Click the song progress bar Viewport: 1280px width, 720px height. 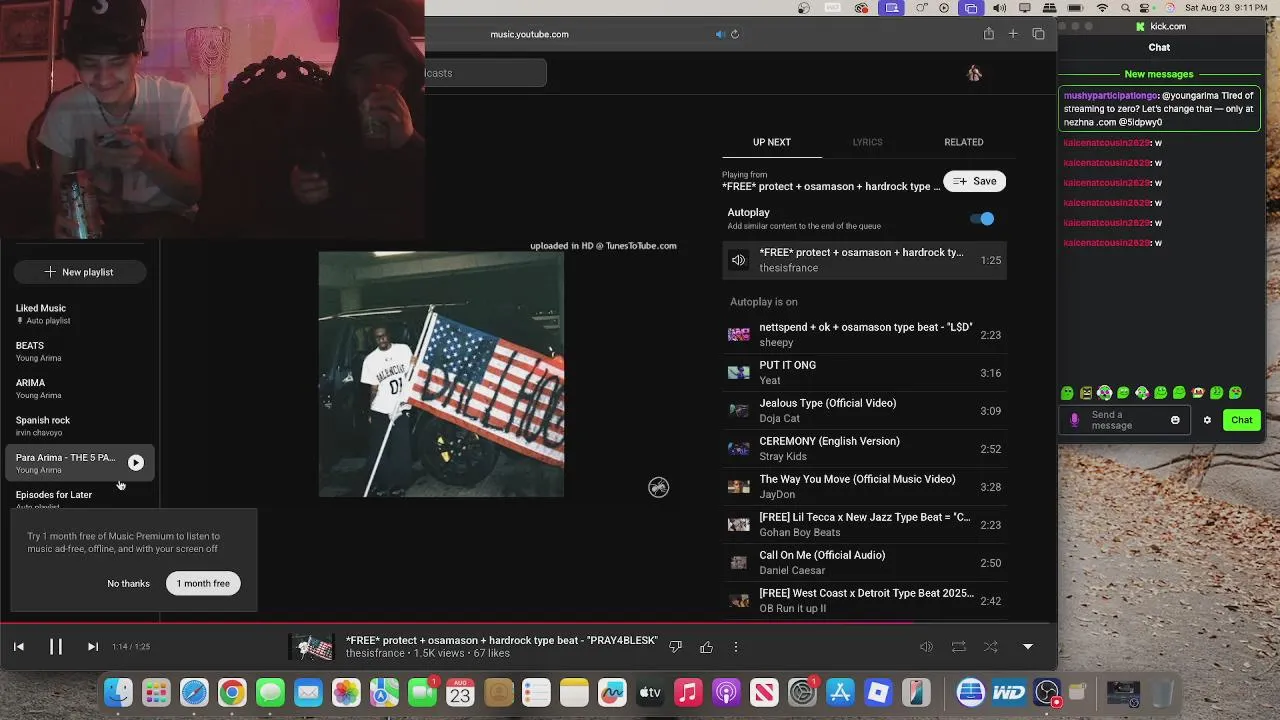(x=528, y=624)
